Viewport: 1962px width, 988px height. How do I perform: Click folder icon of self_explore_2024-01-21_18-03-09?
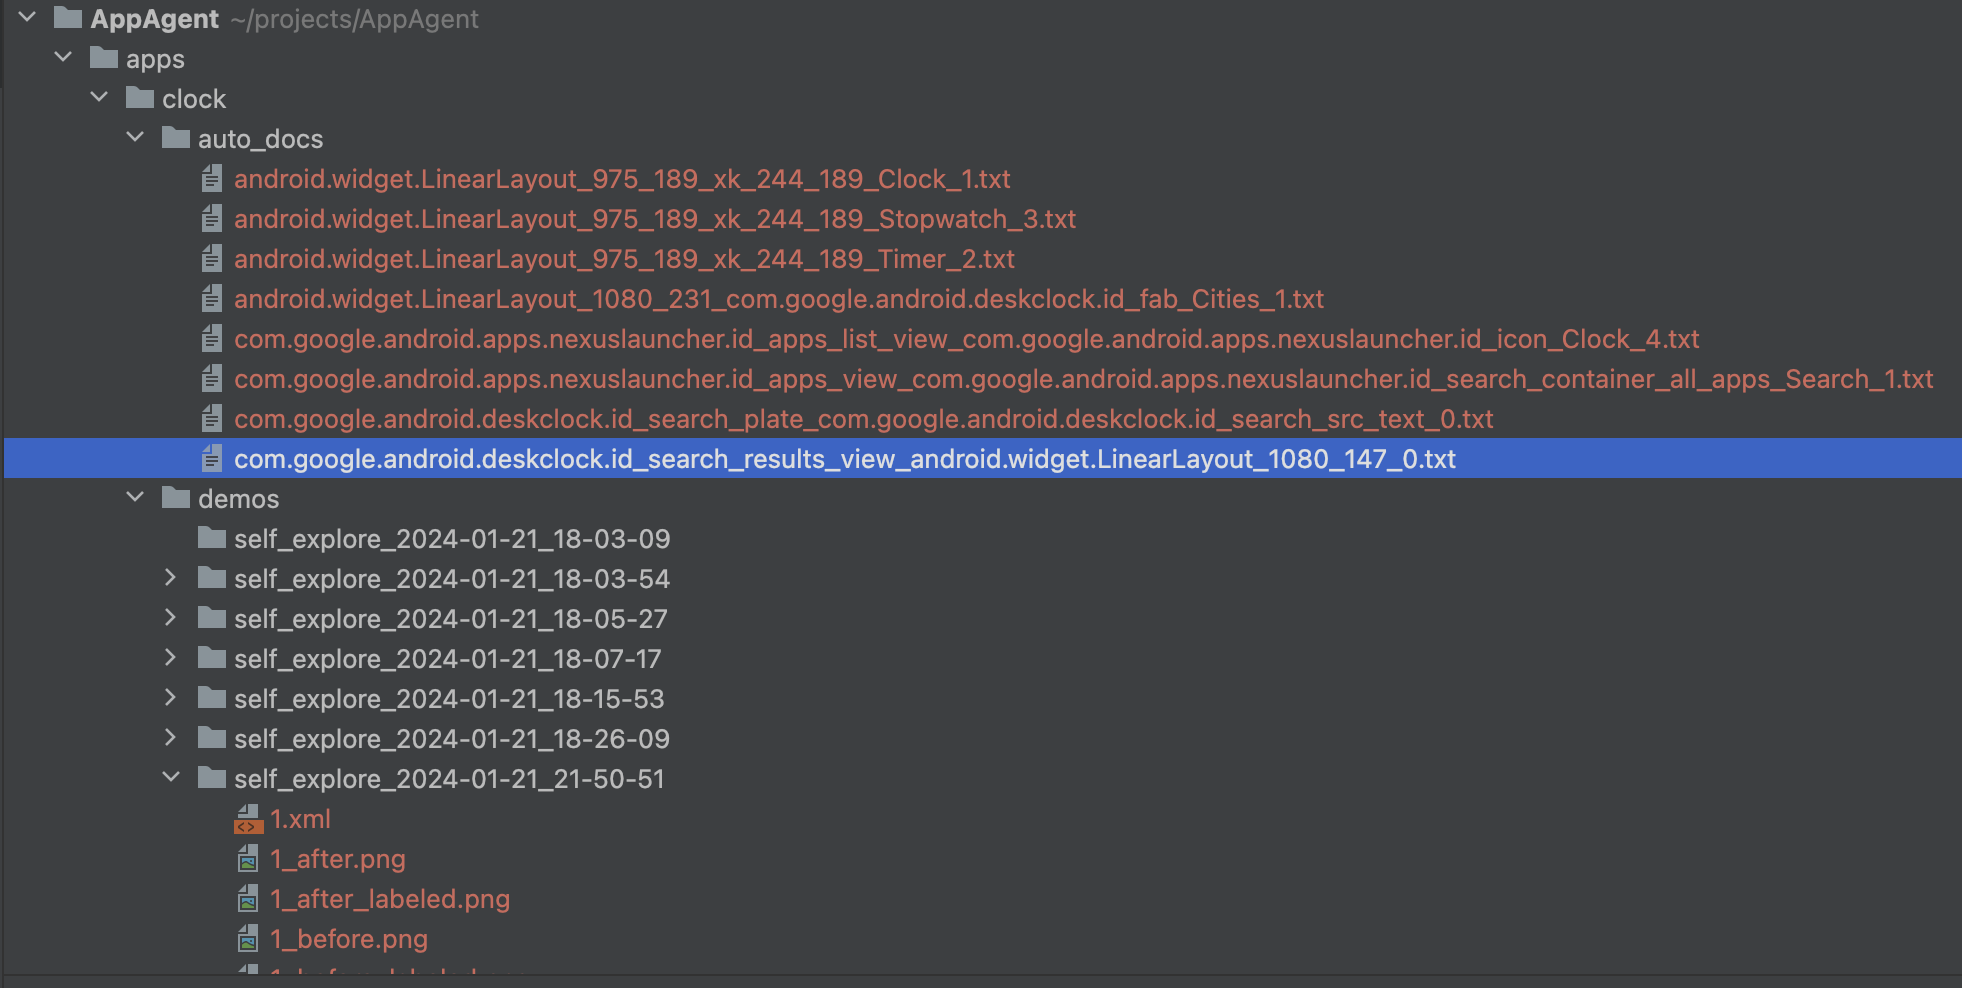tap(212, 538)
